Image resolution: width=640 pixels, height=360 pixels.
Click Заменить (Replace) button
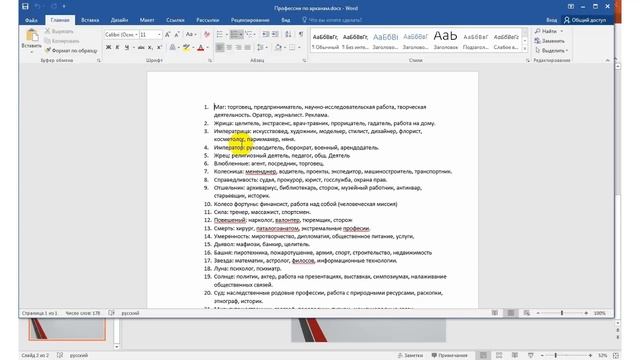[550, 41]
